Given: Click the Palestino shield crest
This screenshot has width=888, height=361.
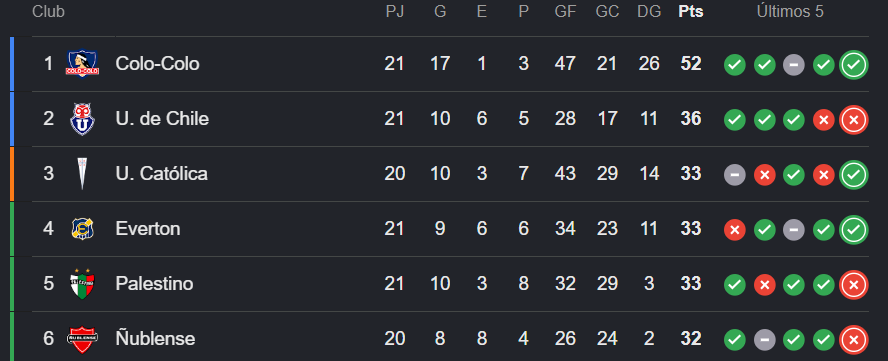Looking at the screenshot, I should tap(82, 283).
